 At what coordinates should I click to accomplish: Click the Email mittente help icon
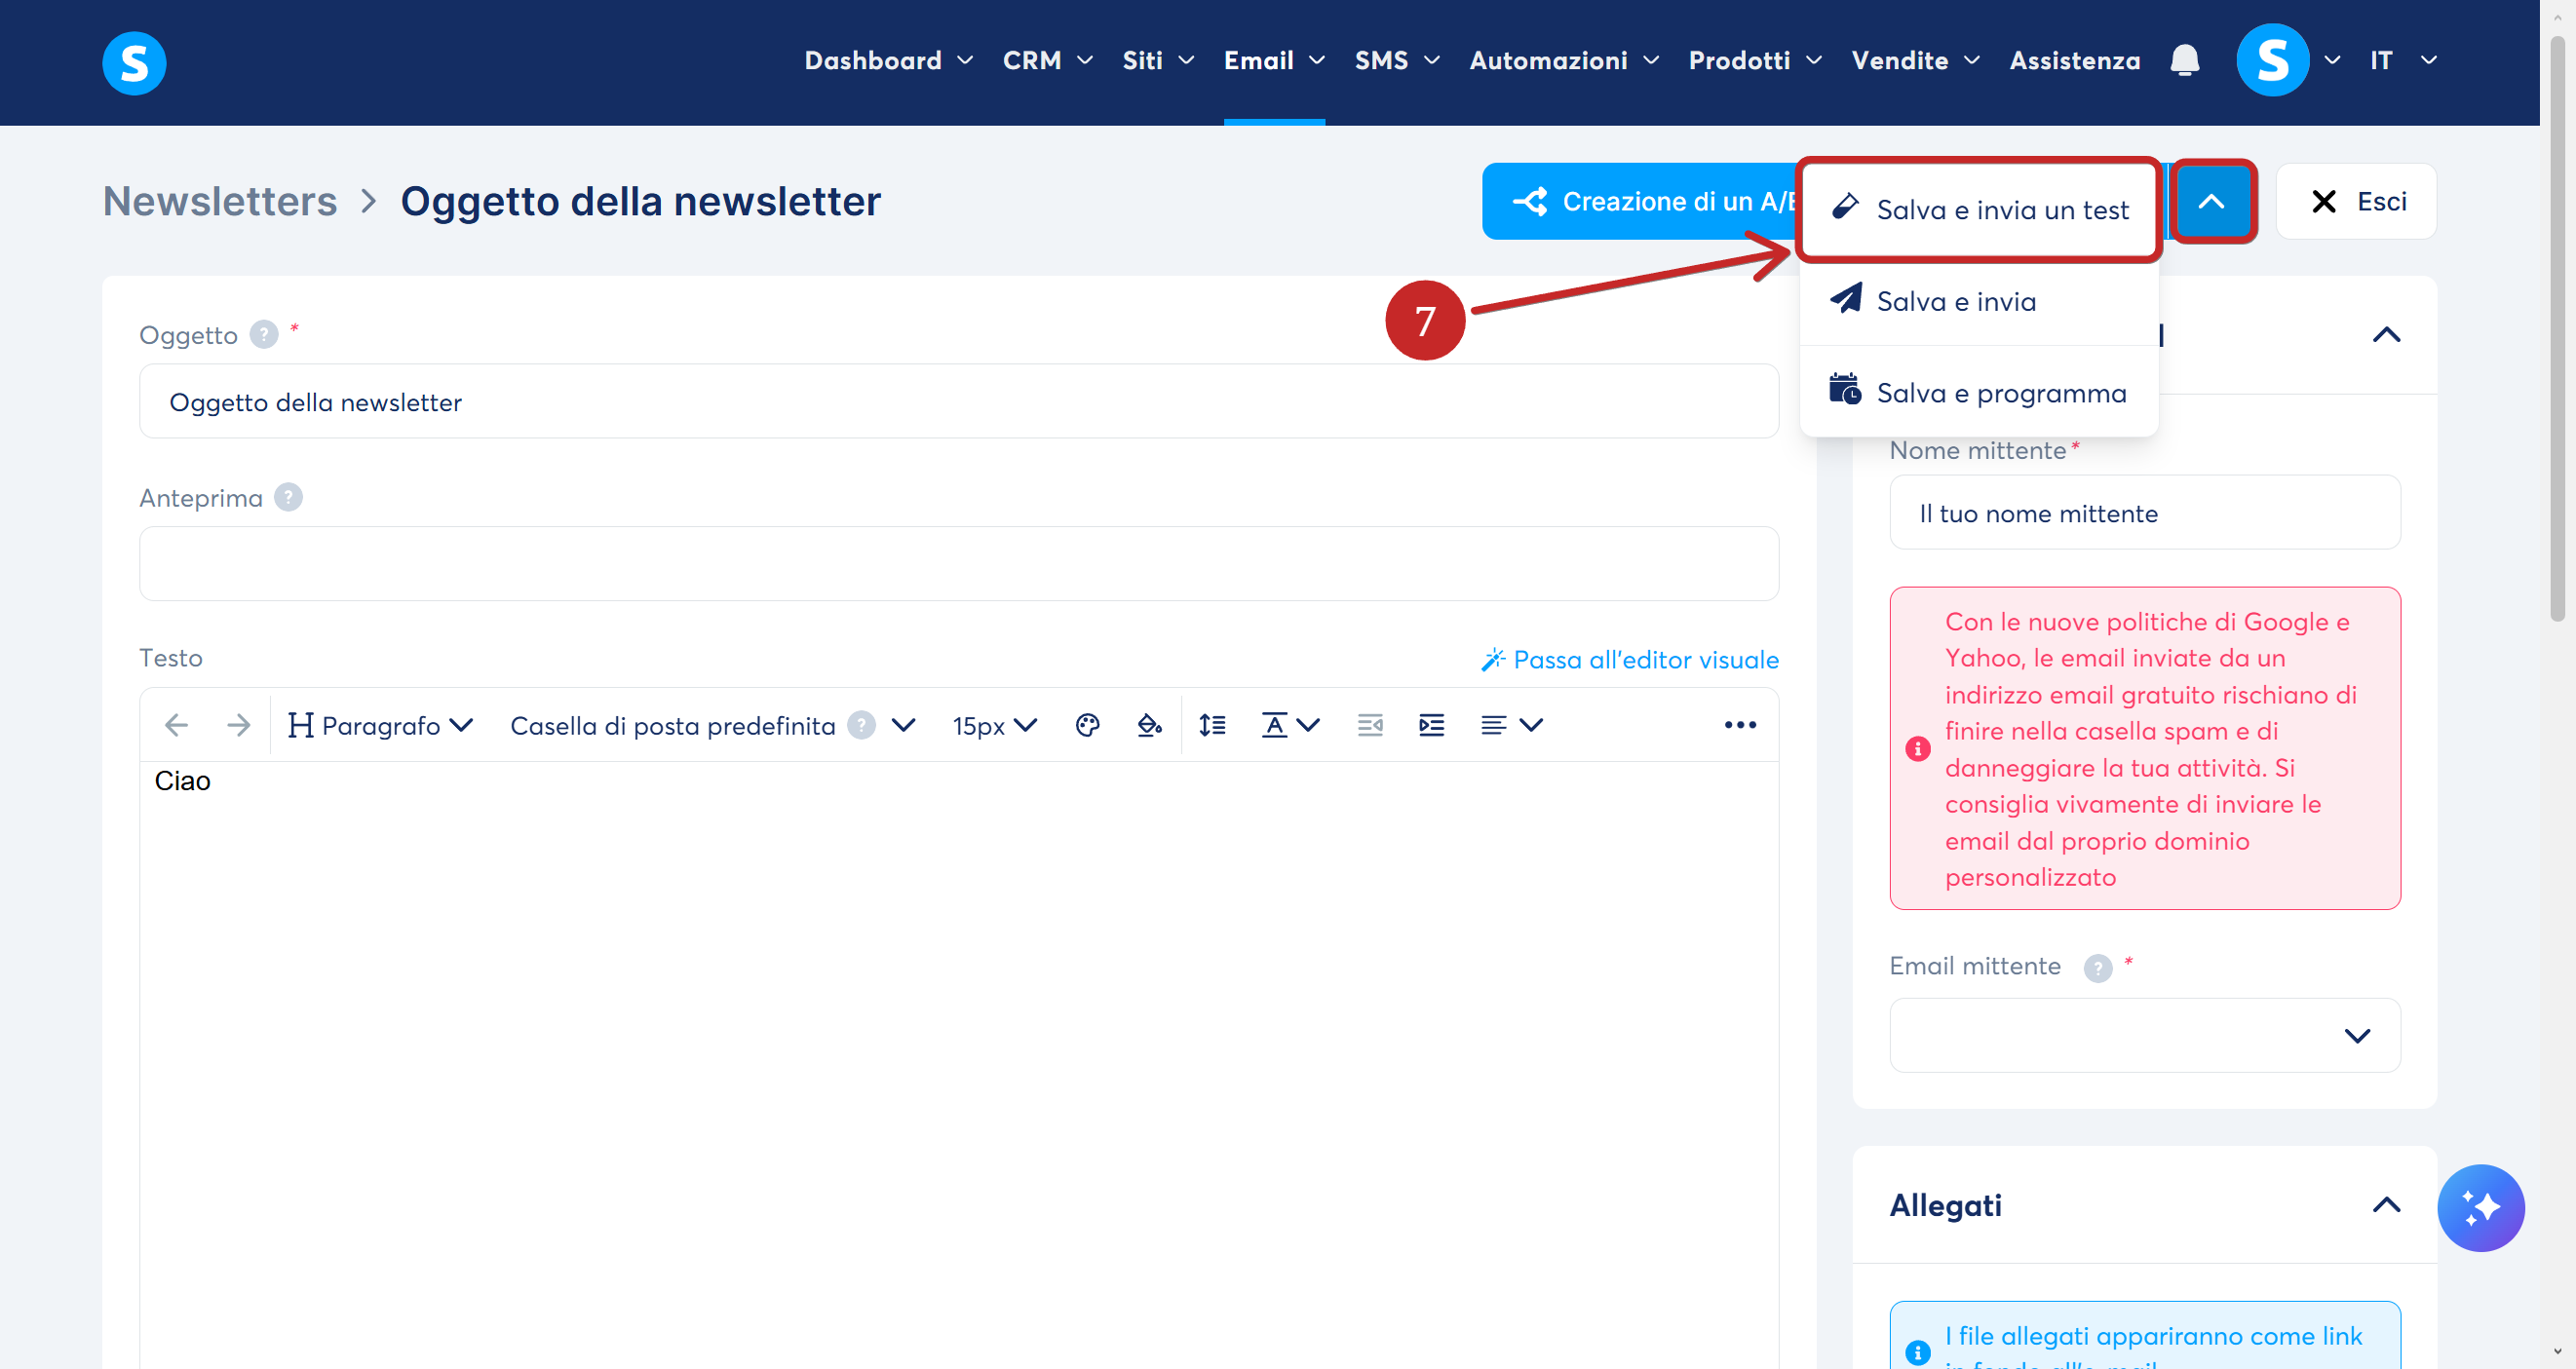(x=2097, y=967)
